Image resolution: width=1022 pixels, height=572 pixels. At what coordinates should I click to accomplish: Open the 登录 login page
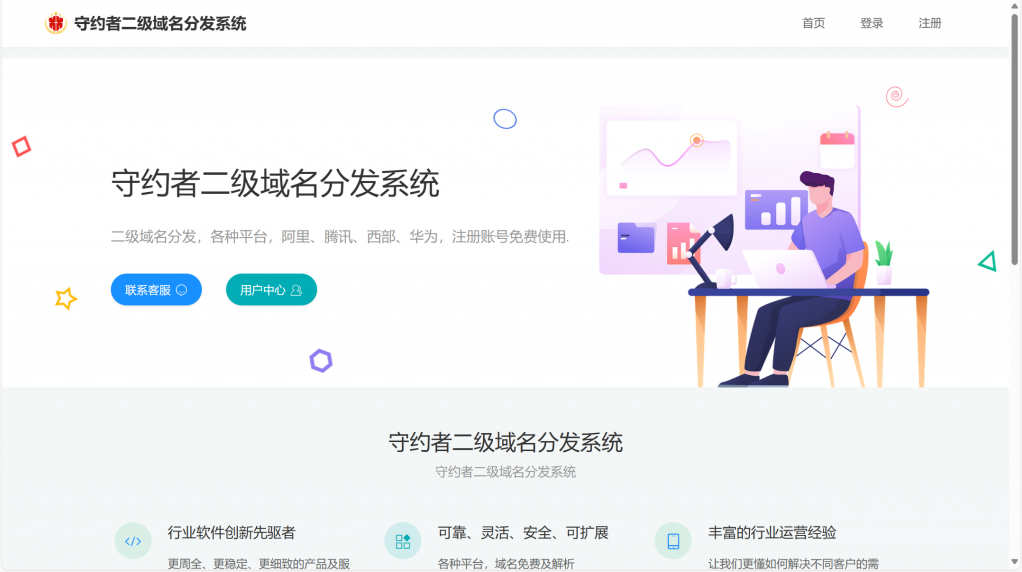pyautogui.click(x=871, y=23)
